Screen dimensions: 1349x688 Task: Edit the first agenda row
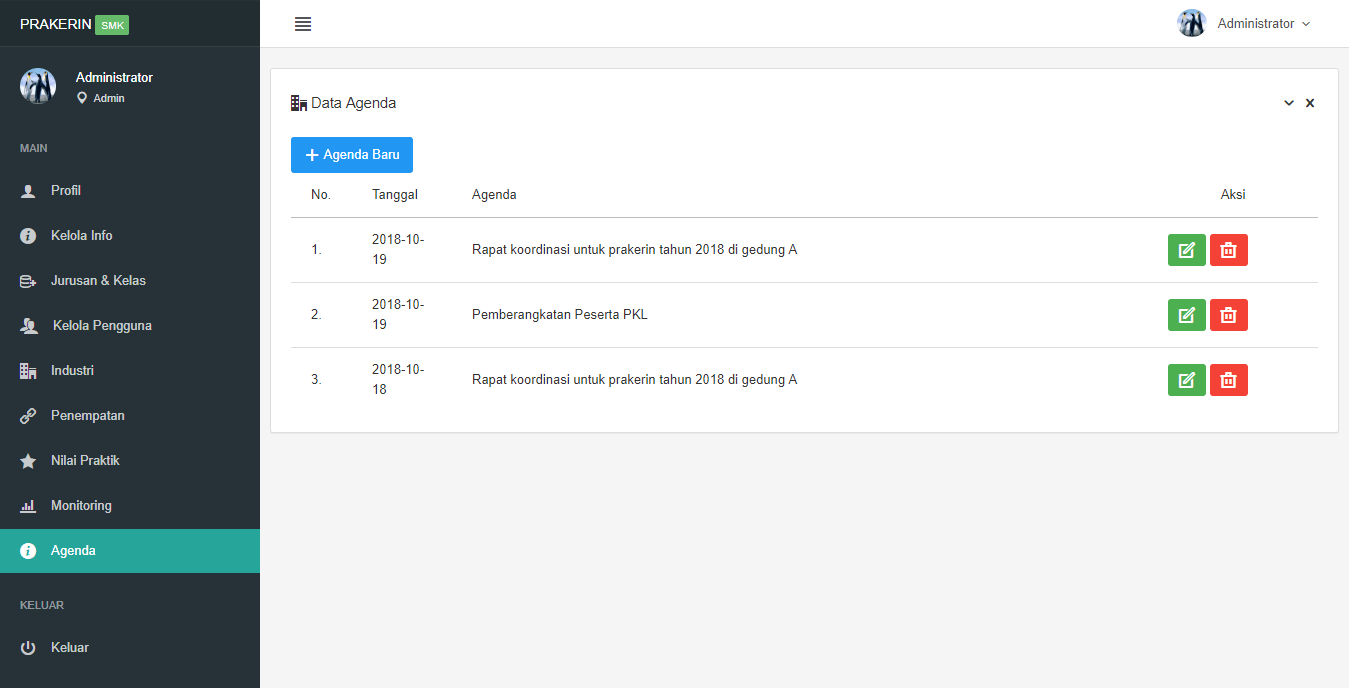click(1186, 250)
